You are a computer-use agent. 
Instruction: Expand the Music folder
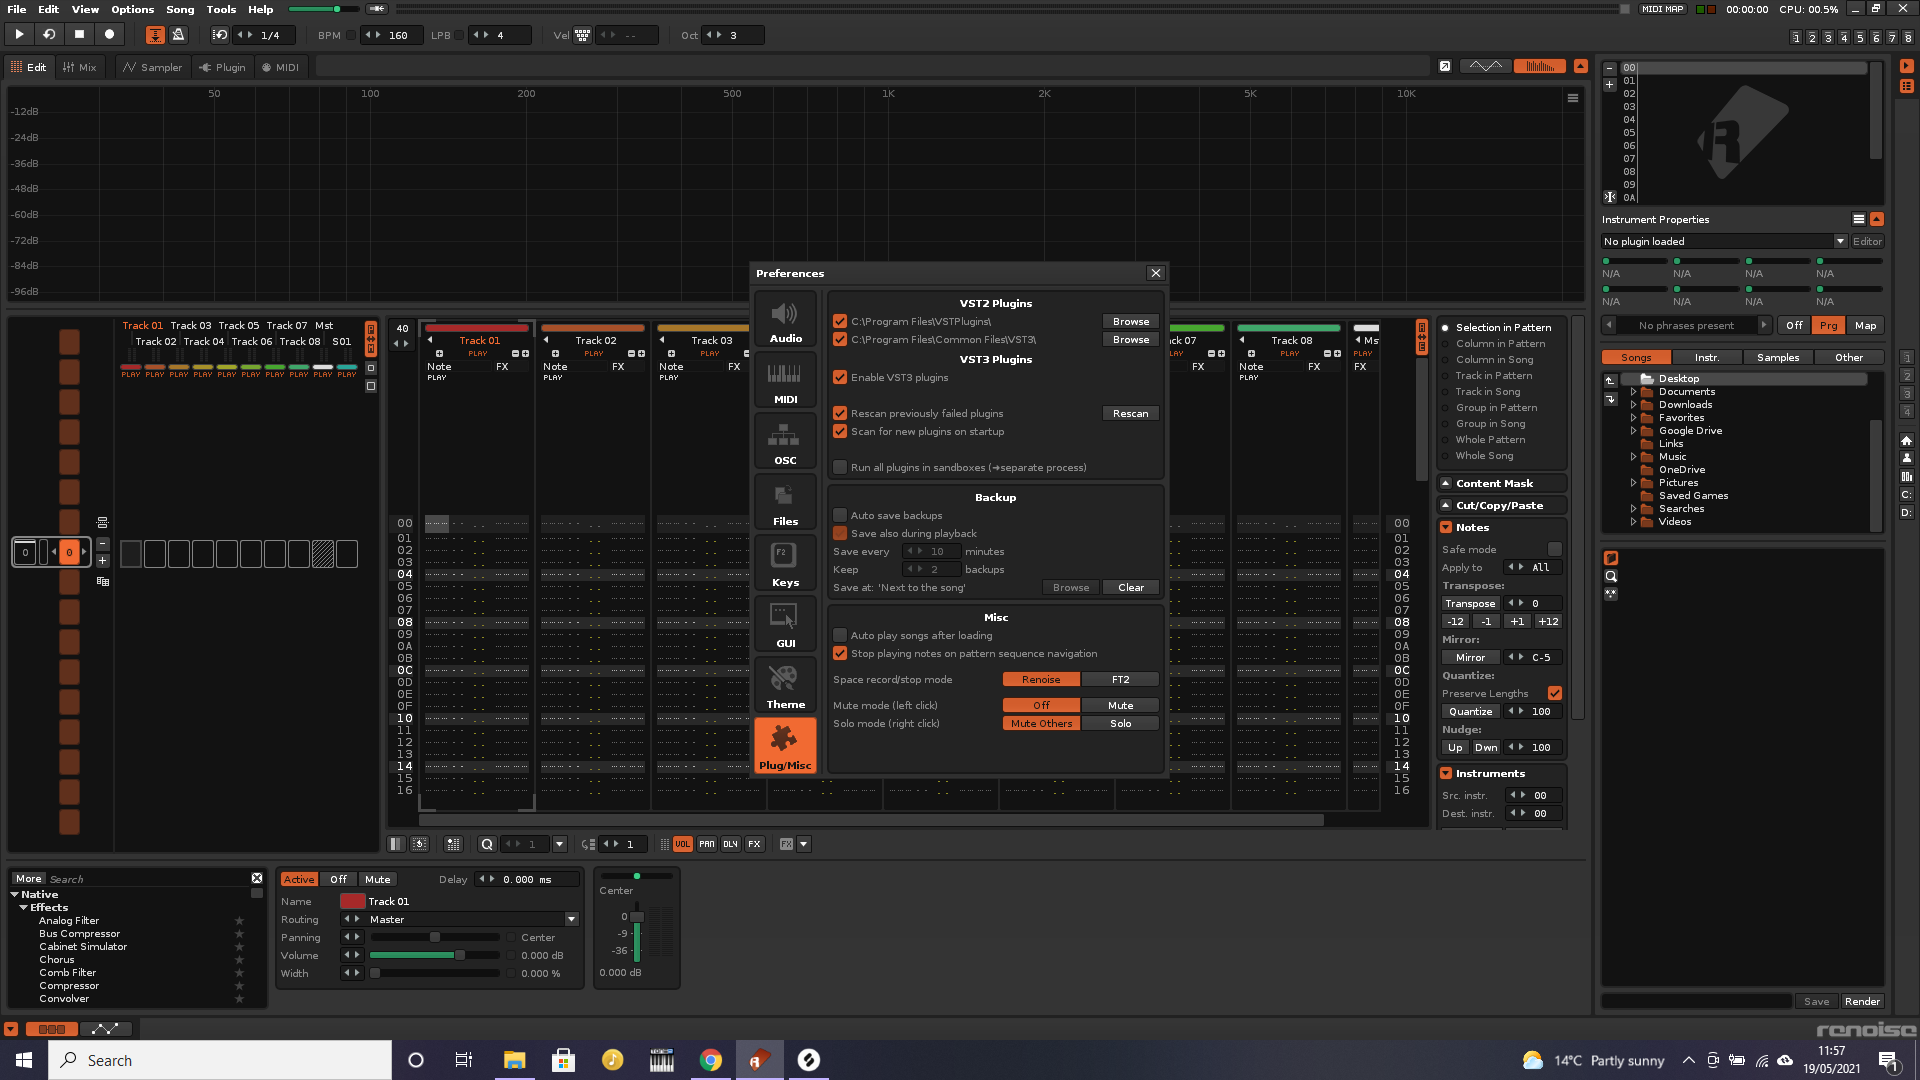(x=1633, y=457)
